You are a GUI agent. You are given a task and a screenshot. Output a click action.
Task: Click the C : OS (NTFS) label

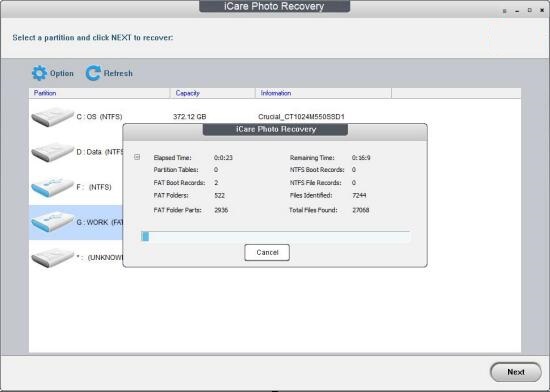[99, 117]
